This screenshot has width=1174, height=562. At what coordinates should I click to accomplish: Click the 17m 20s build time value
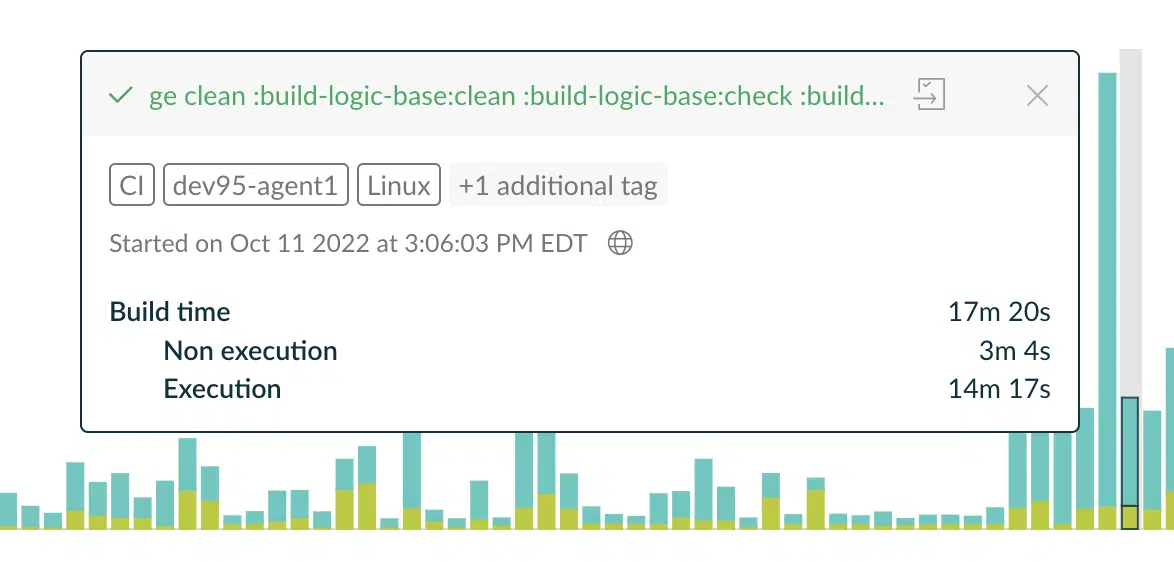pyautogui.click(x=999, y=311)
